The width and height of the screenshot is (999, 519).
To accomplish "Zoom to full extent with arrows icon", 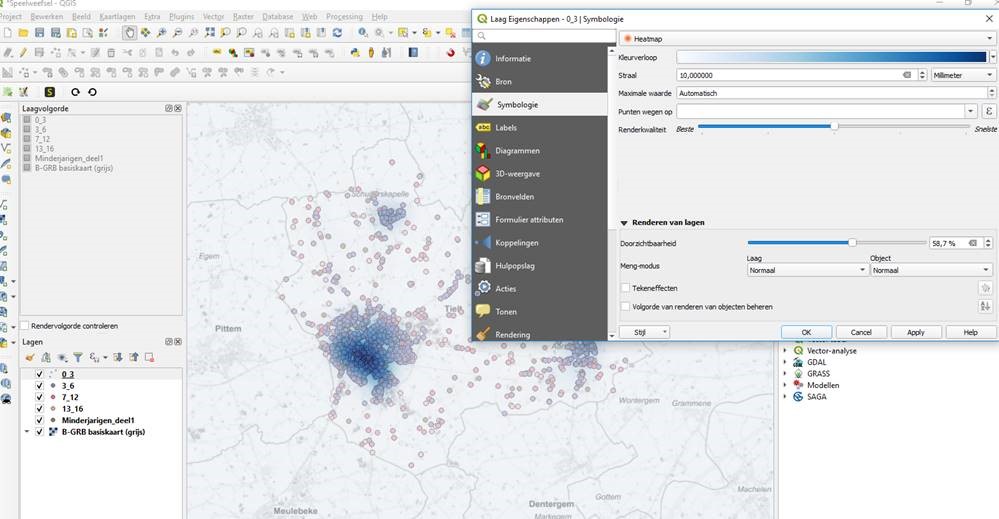I will click(x=210, y=32).
